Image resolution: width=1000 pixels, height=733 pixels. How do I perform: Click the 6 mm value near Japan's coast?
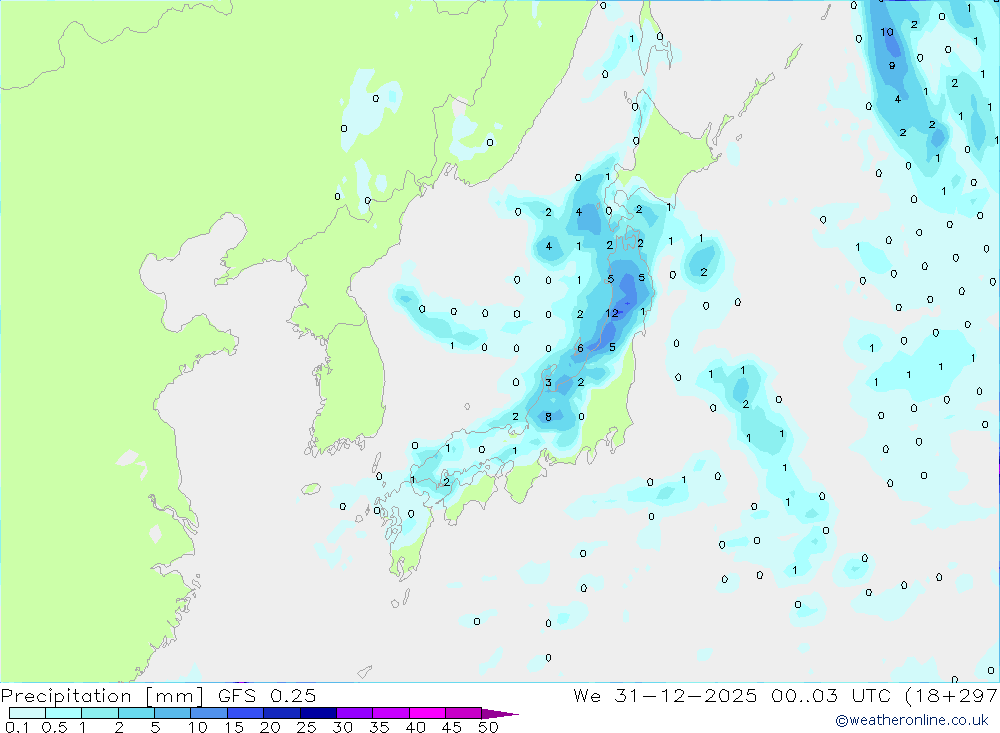(580, 348)
